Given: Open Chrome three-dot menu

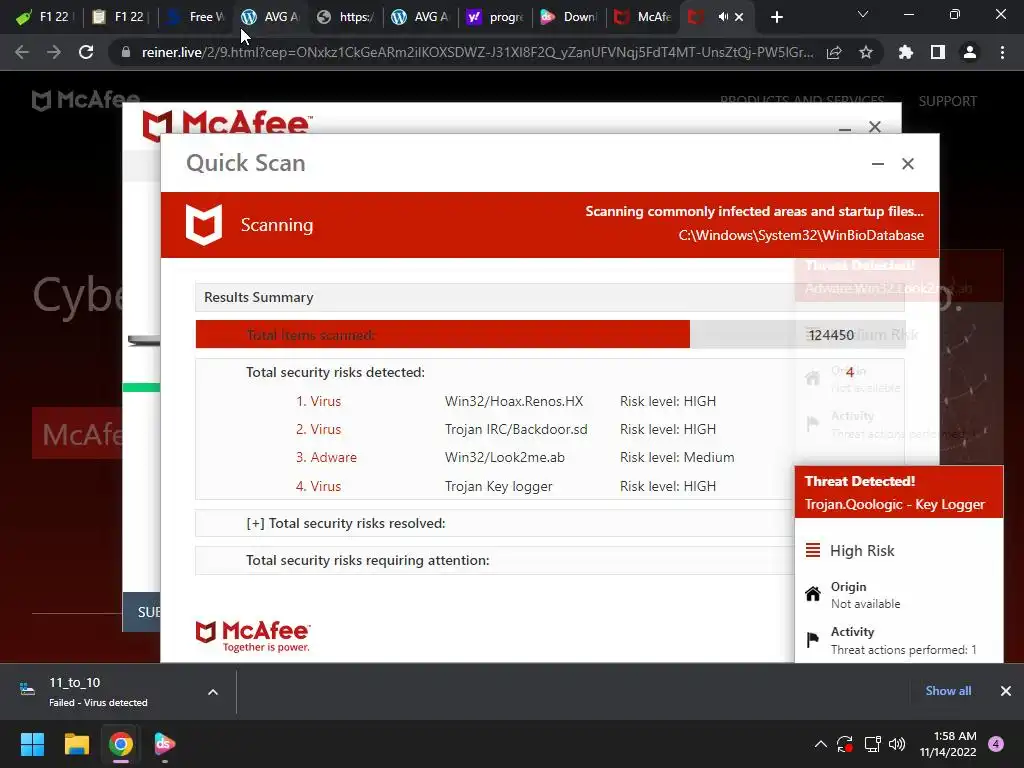Looking at the screenshot, I should [x=1002, y=52].
